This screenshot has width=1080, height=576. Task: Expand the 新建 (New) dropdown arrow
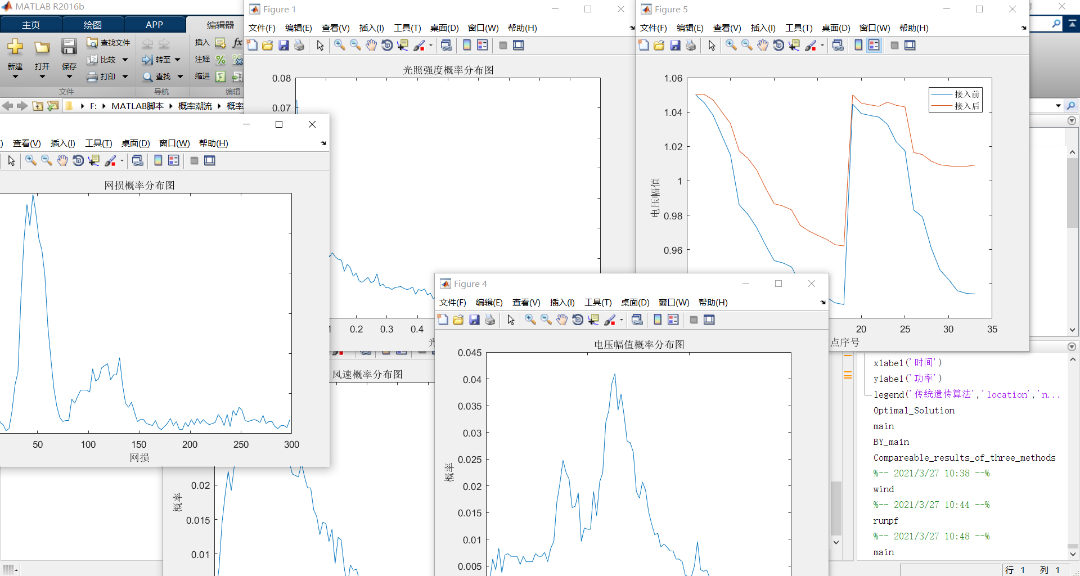15,77
